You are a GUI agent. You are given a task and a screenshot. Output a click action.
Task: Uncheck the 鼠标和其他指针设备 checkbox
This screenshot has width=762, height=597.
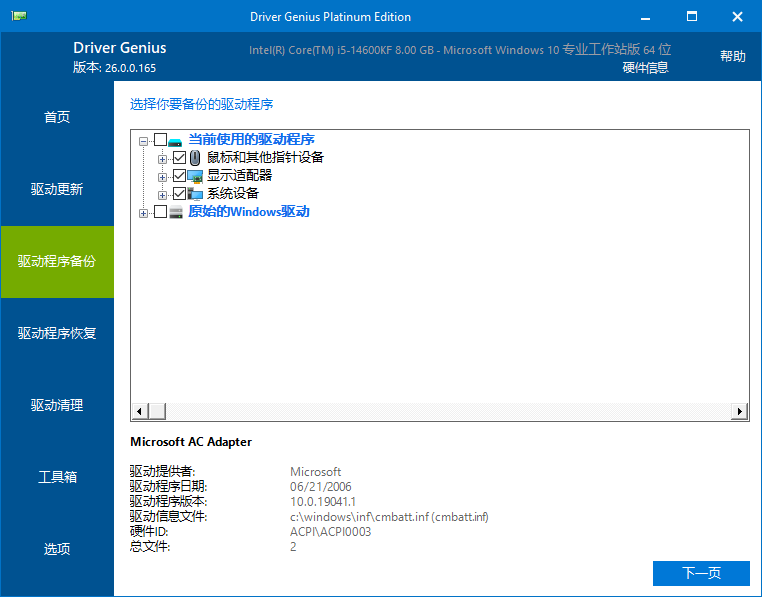179,158
